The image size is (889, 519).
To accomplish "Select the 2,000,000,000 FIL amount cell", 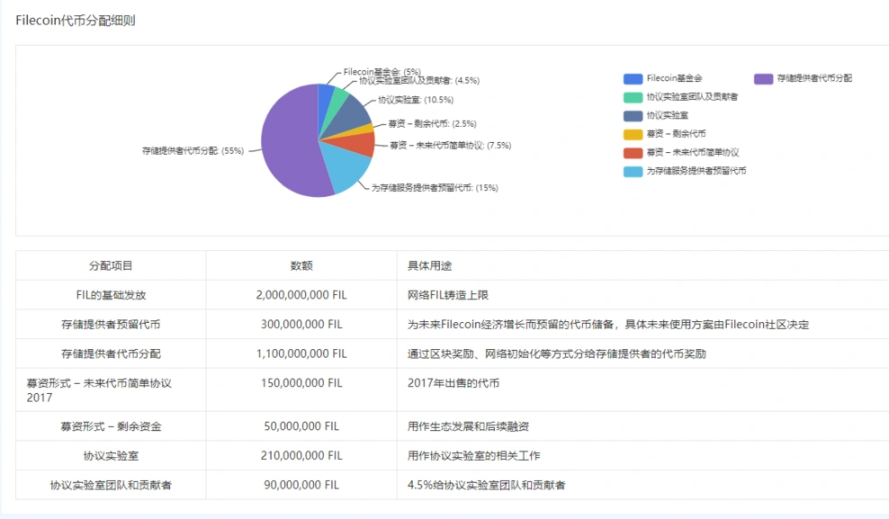I will tap(301, 295).
